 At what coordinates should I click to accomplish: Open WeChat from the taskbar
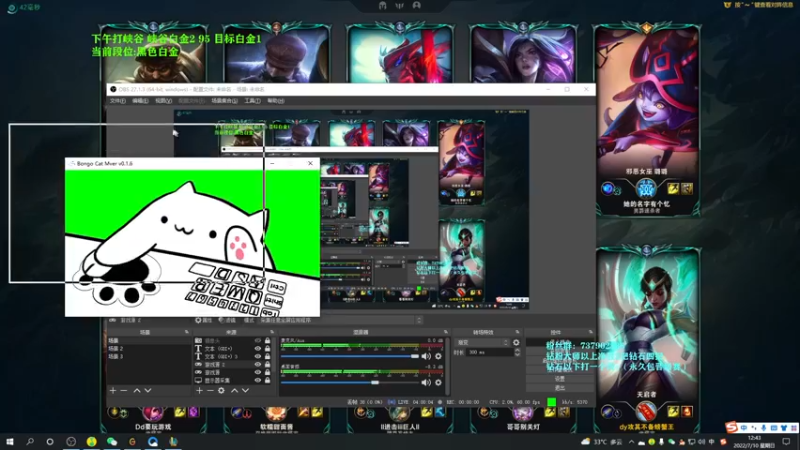coord(112,441)
